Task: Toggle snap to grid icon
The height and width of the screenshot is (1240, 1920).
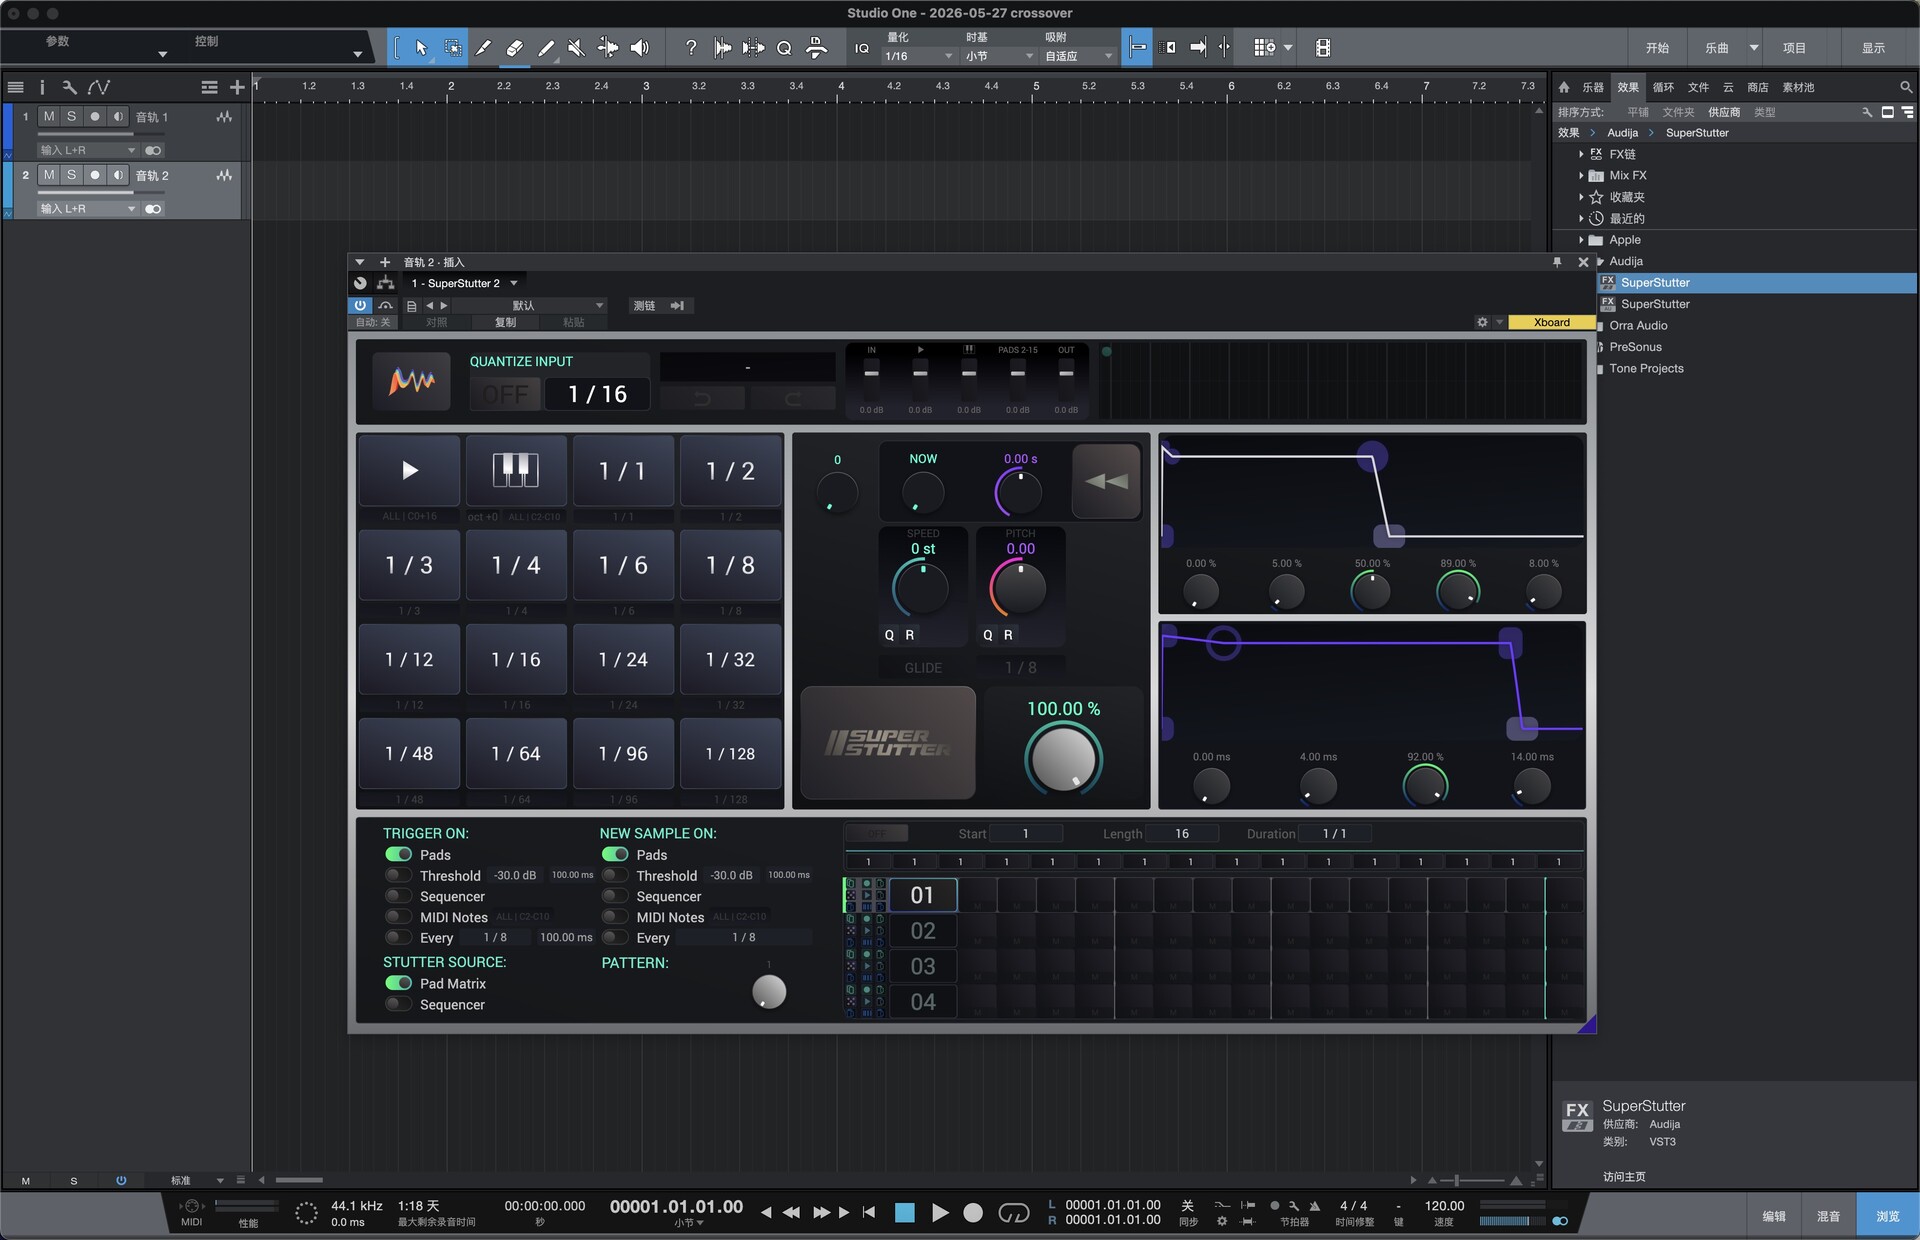Action: click(1137, 48)
